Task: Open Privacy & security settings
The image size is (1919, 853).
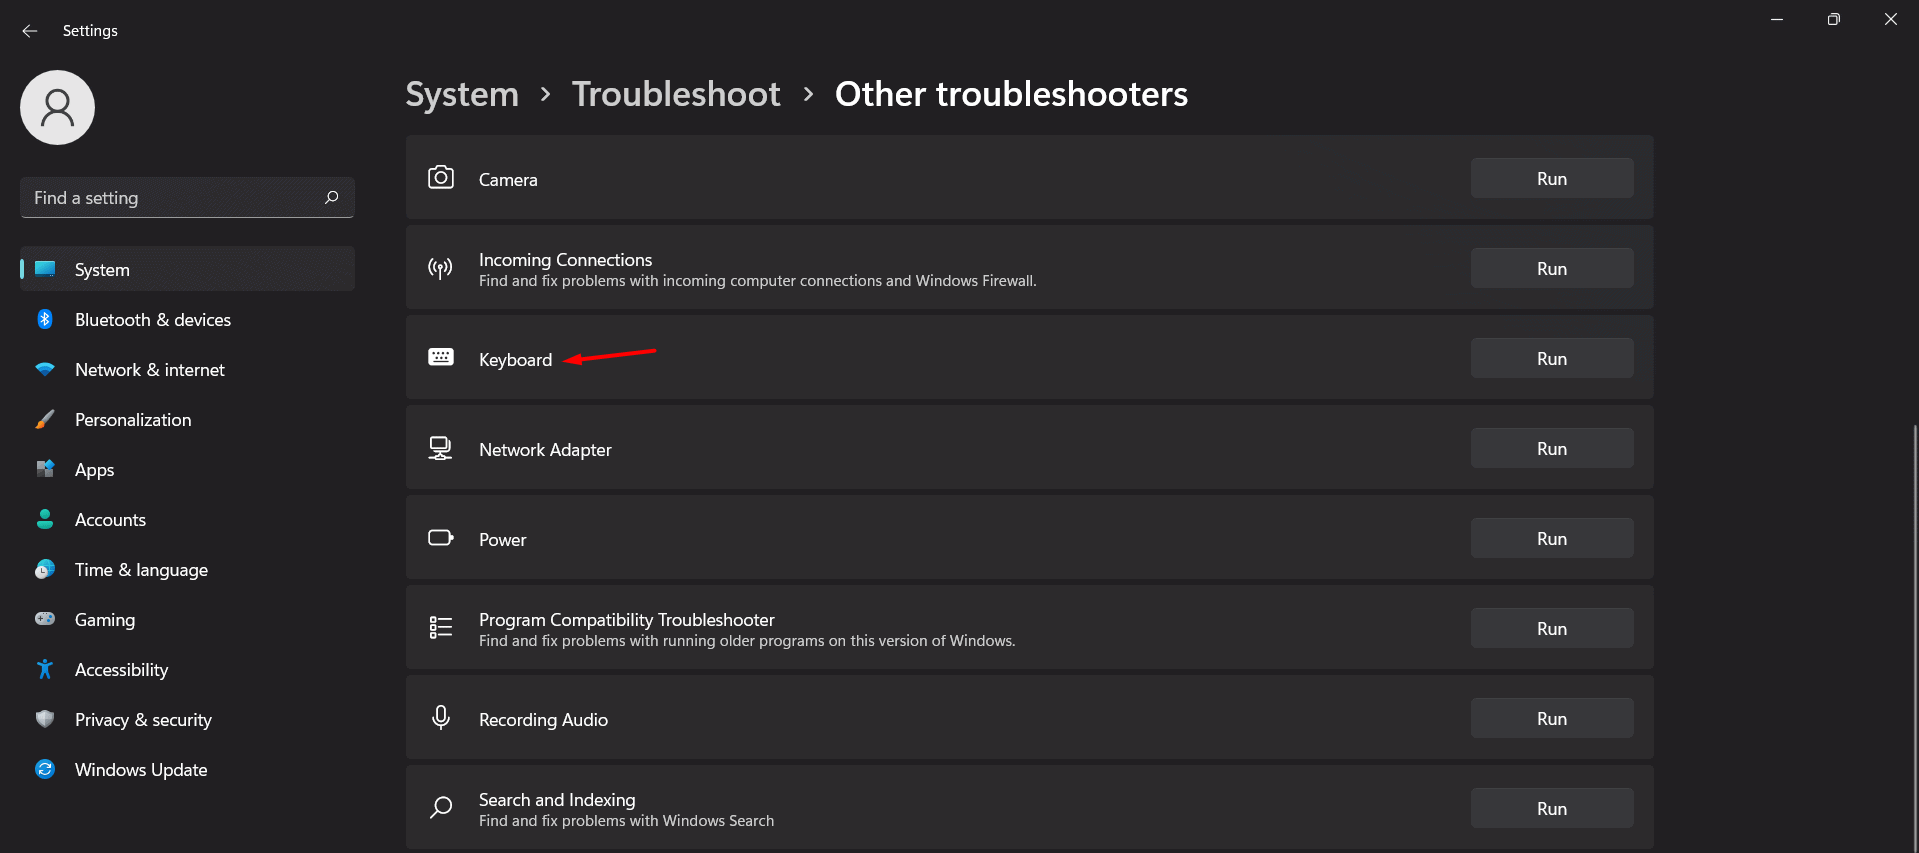Action: [x=143, y=720]
